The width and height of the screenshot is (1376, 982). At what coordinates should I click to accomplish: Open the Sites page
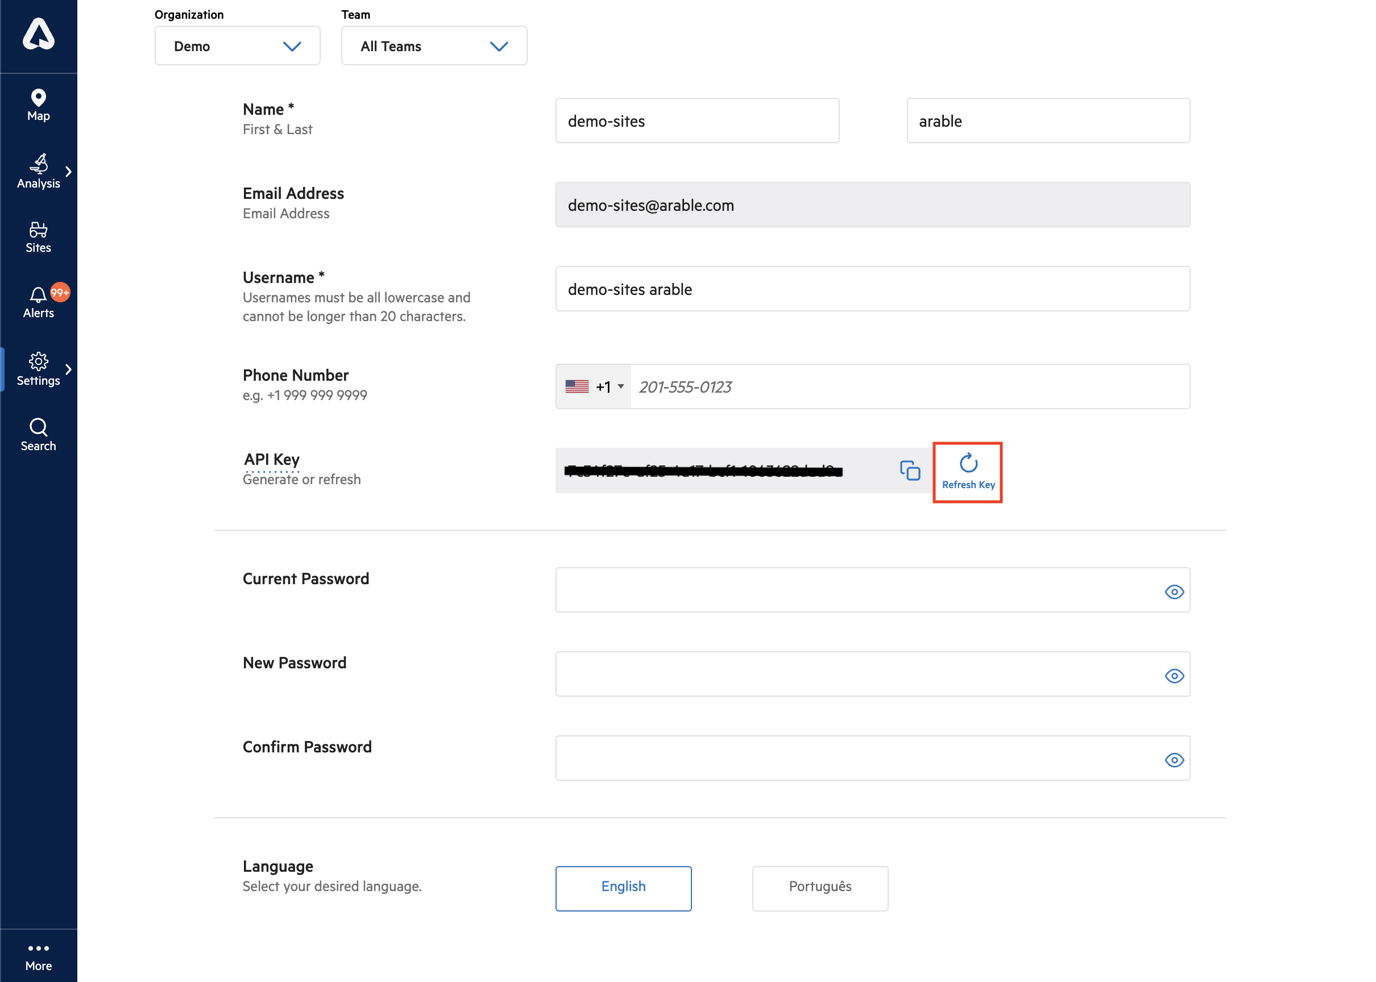(x=38, y=237)
